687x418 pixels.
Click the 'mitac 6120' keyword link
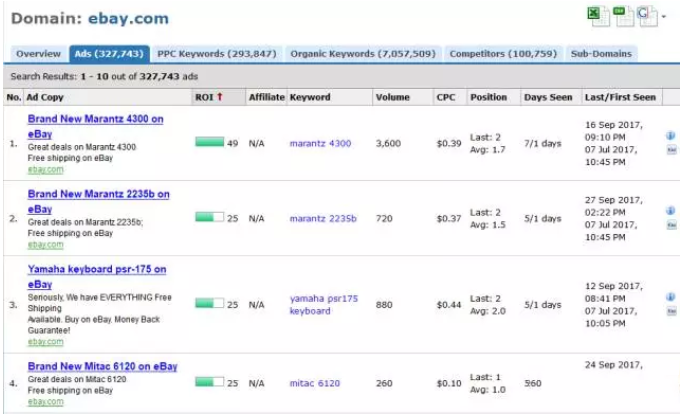315,382
